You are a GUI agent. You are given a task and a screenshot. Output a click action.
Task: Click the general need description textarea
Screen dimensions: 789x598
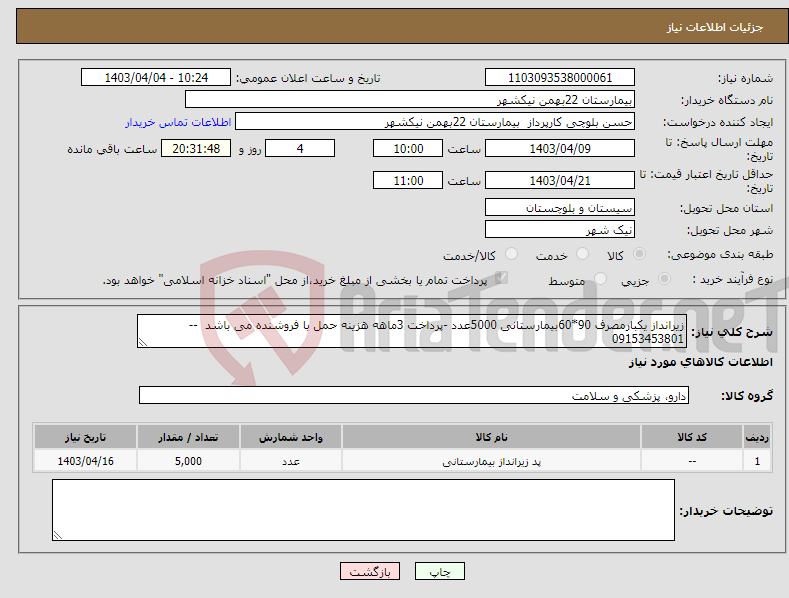pyautogui.click(x=412, y=331)
